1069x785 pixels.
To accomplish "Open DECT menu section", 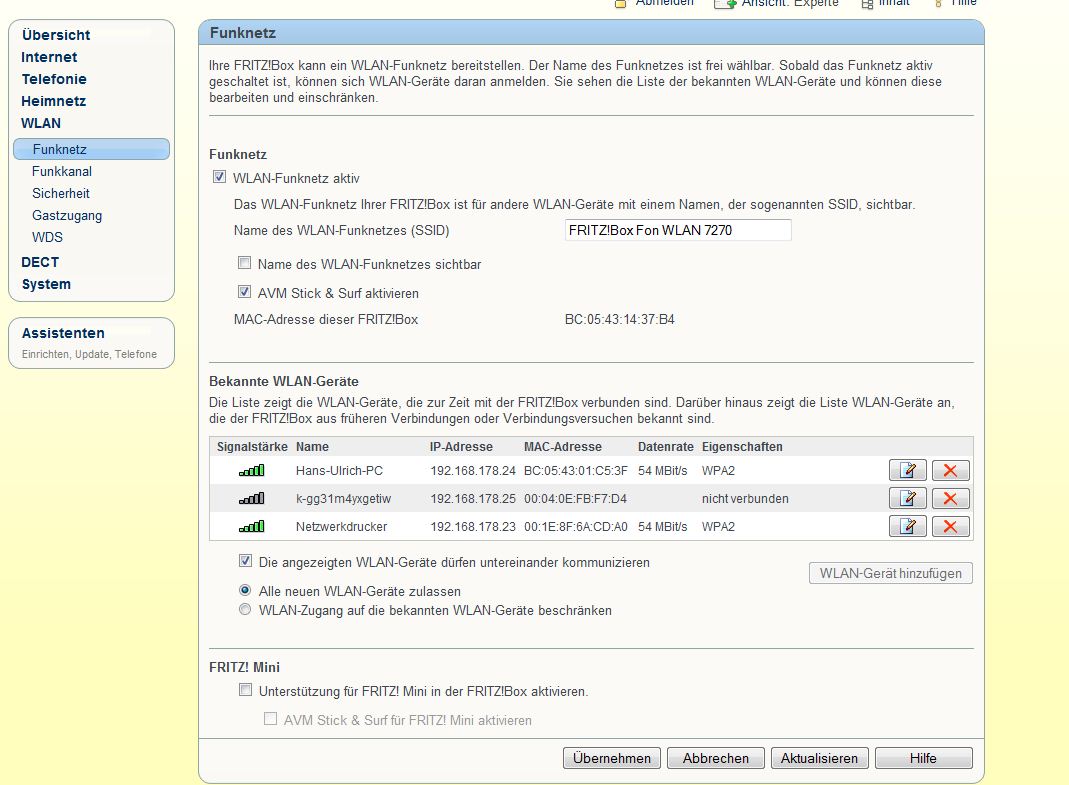I will [x=40, y=262].
